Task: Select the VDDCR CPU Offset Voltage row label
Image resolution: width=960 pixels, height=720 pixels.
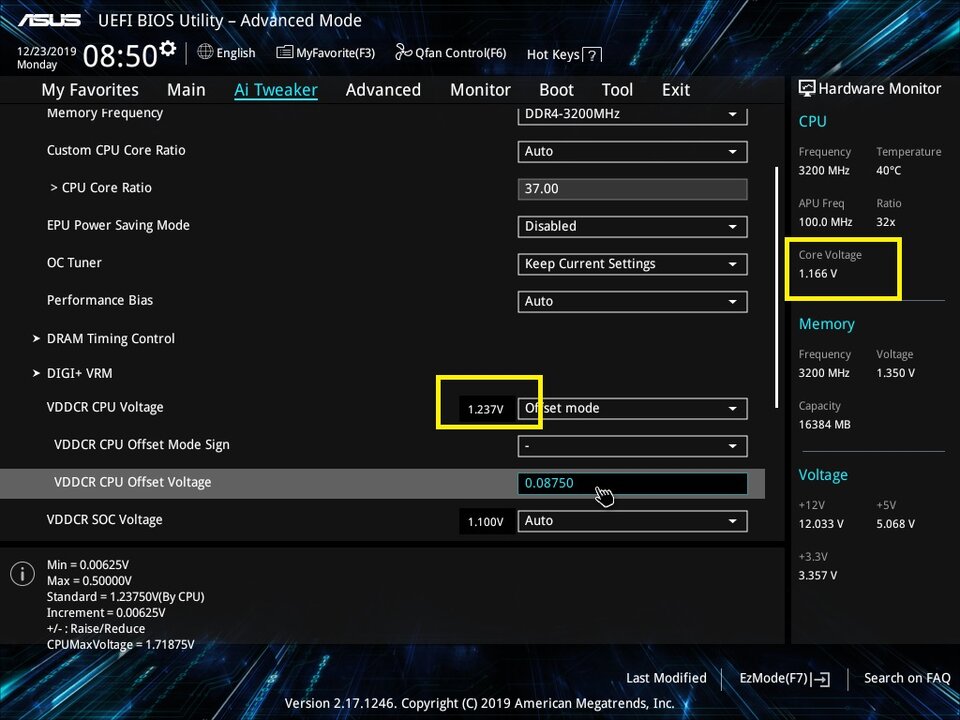Action: (x=132, y=482)
